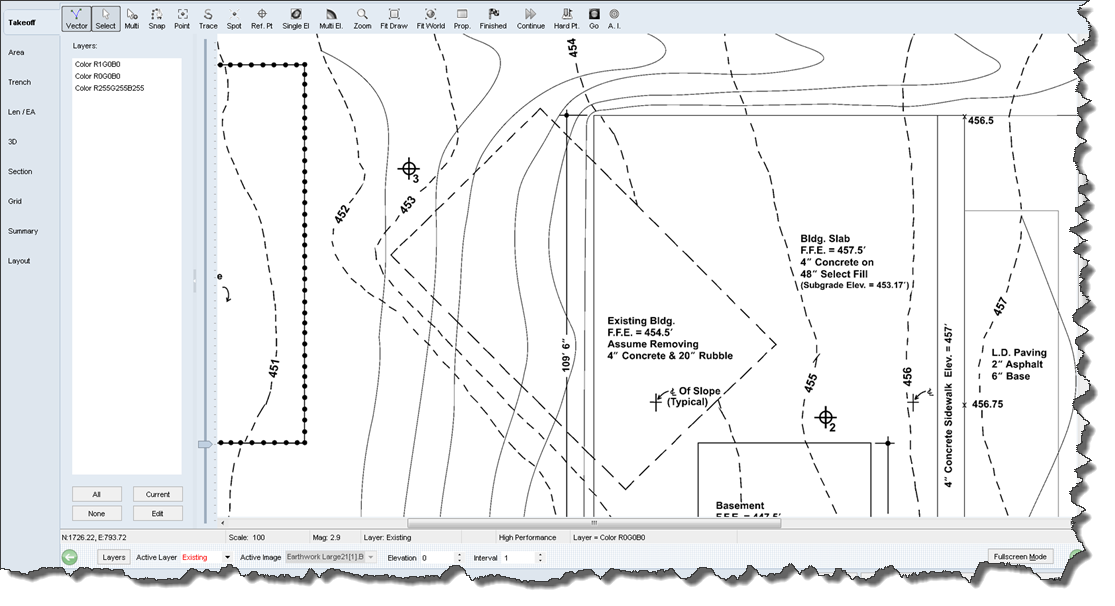1115x606 pixels.
Task: Click the Ref. Pt tool
Action: 262,18
